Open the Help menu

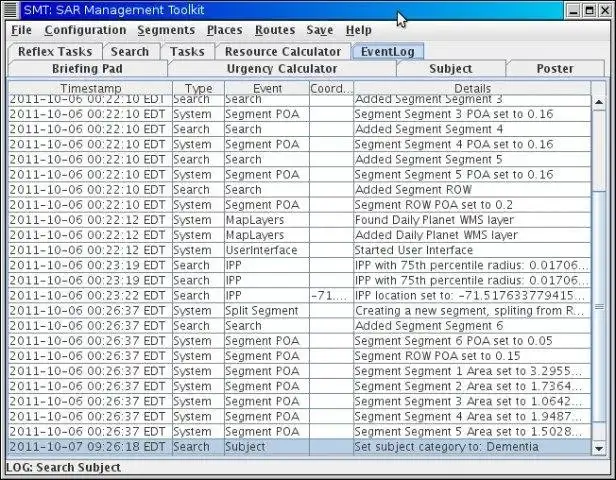point(359,30)
